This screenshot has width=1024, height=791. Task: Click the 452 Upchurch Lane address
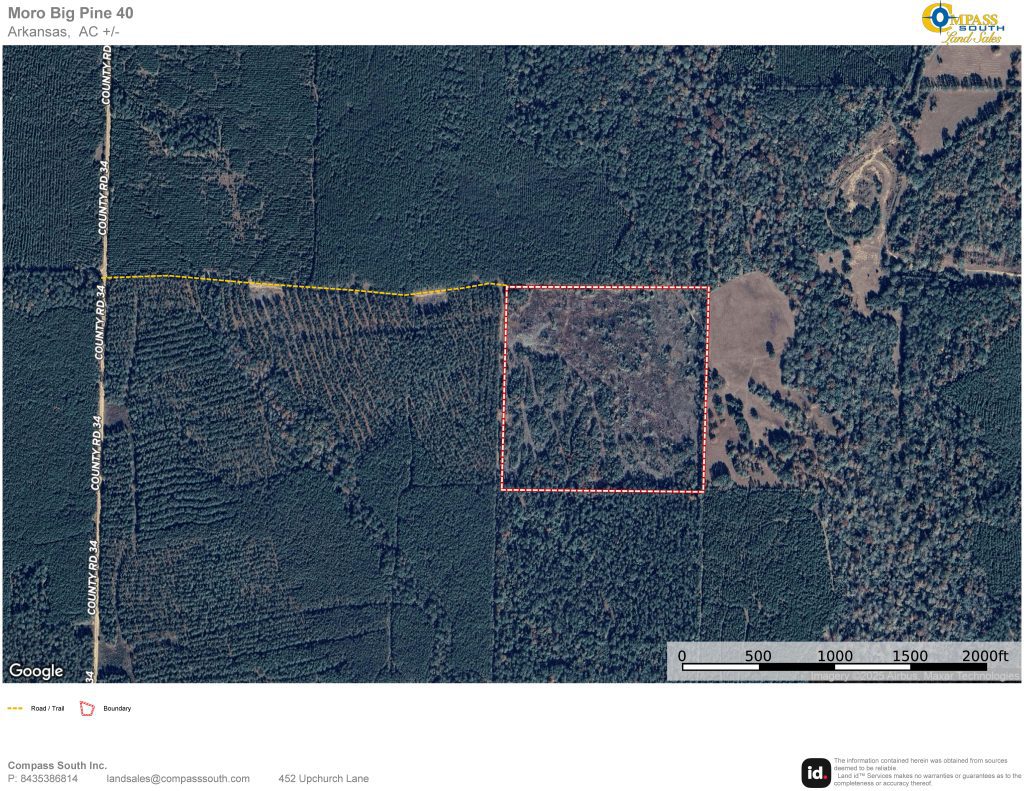tap(323, 779)
